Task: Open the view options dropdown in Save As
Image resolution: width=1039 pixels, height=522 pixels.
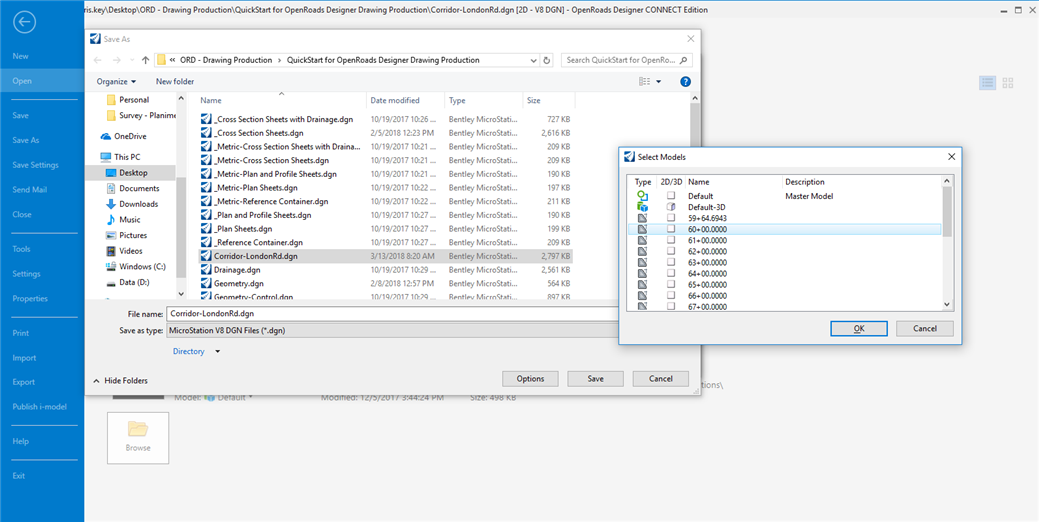Action: (x=658, y=81)
